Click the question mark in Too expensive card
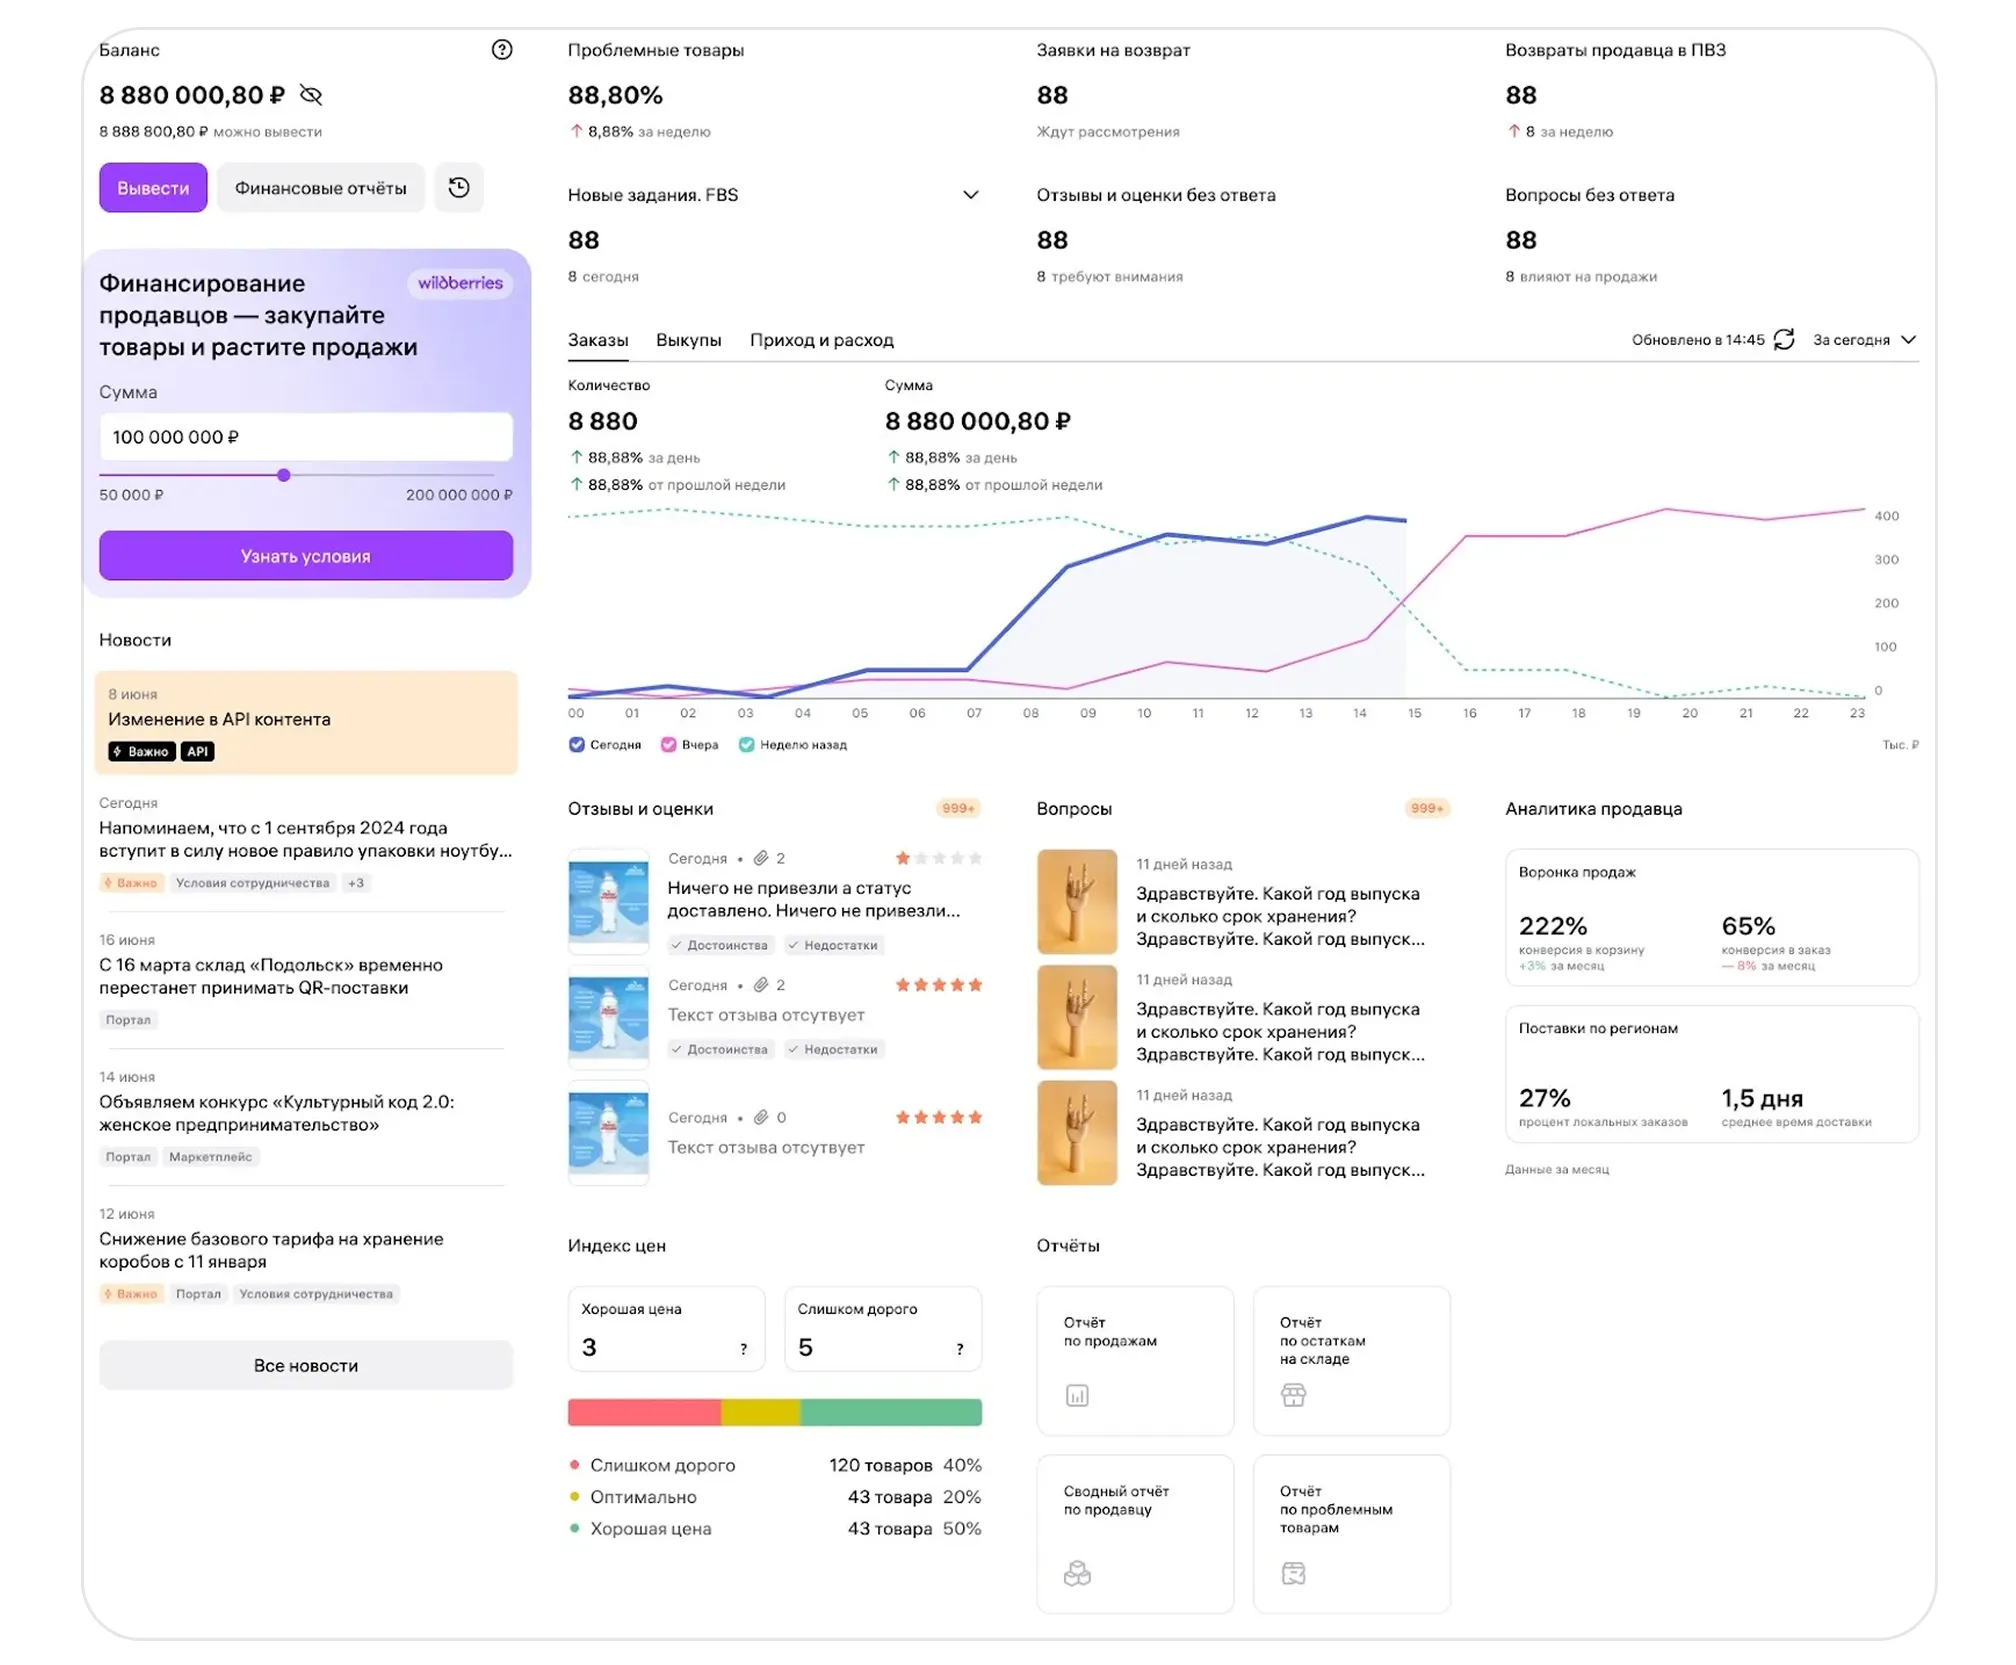Screen dimensions: 2016x1665 click(959, 1349)
